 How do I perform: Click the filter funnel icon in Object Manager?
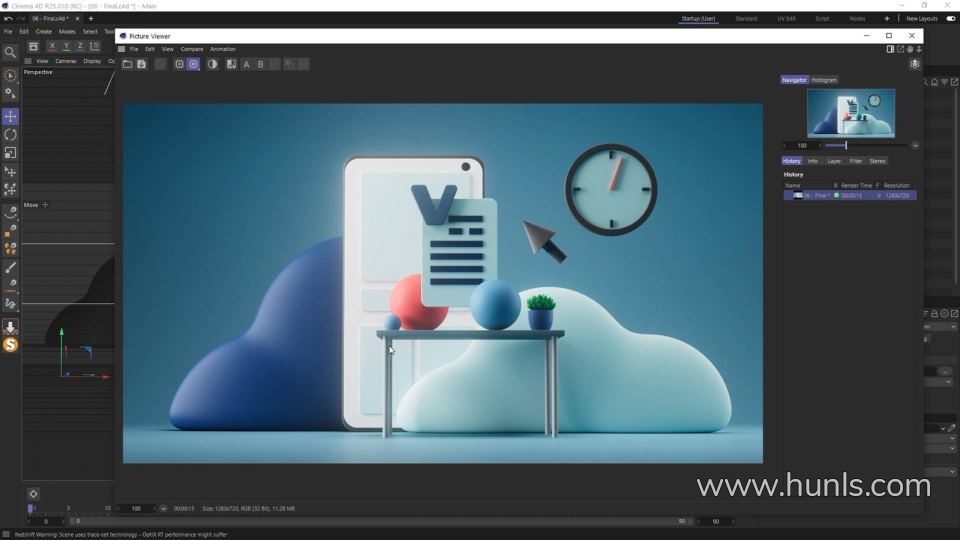pyautogui.click(x=945, y=82)
